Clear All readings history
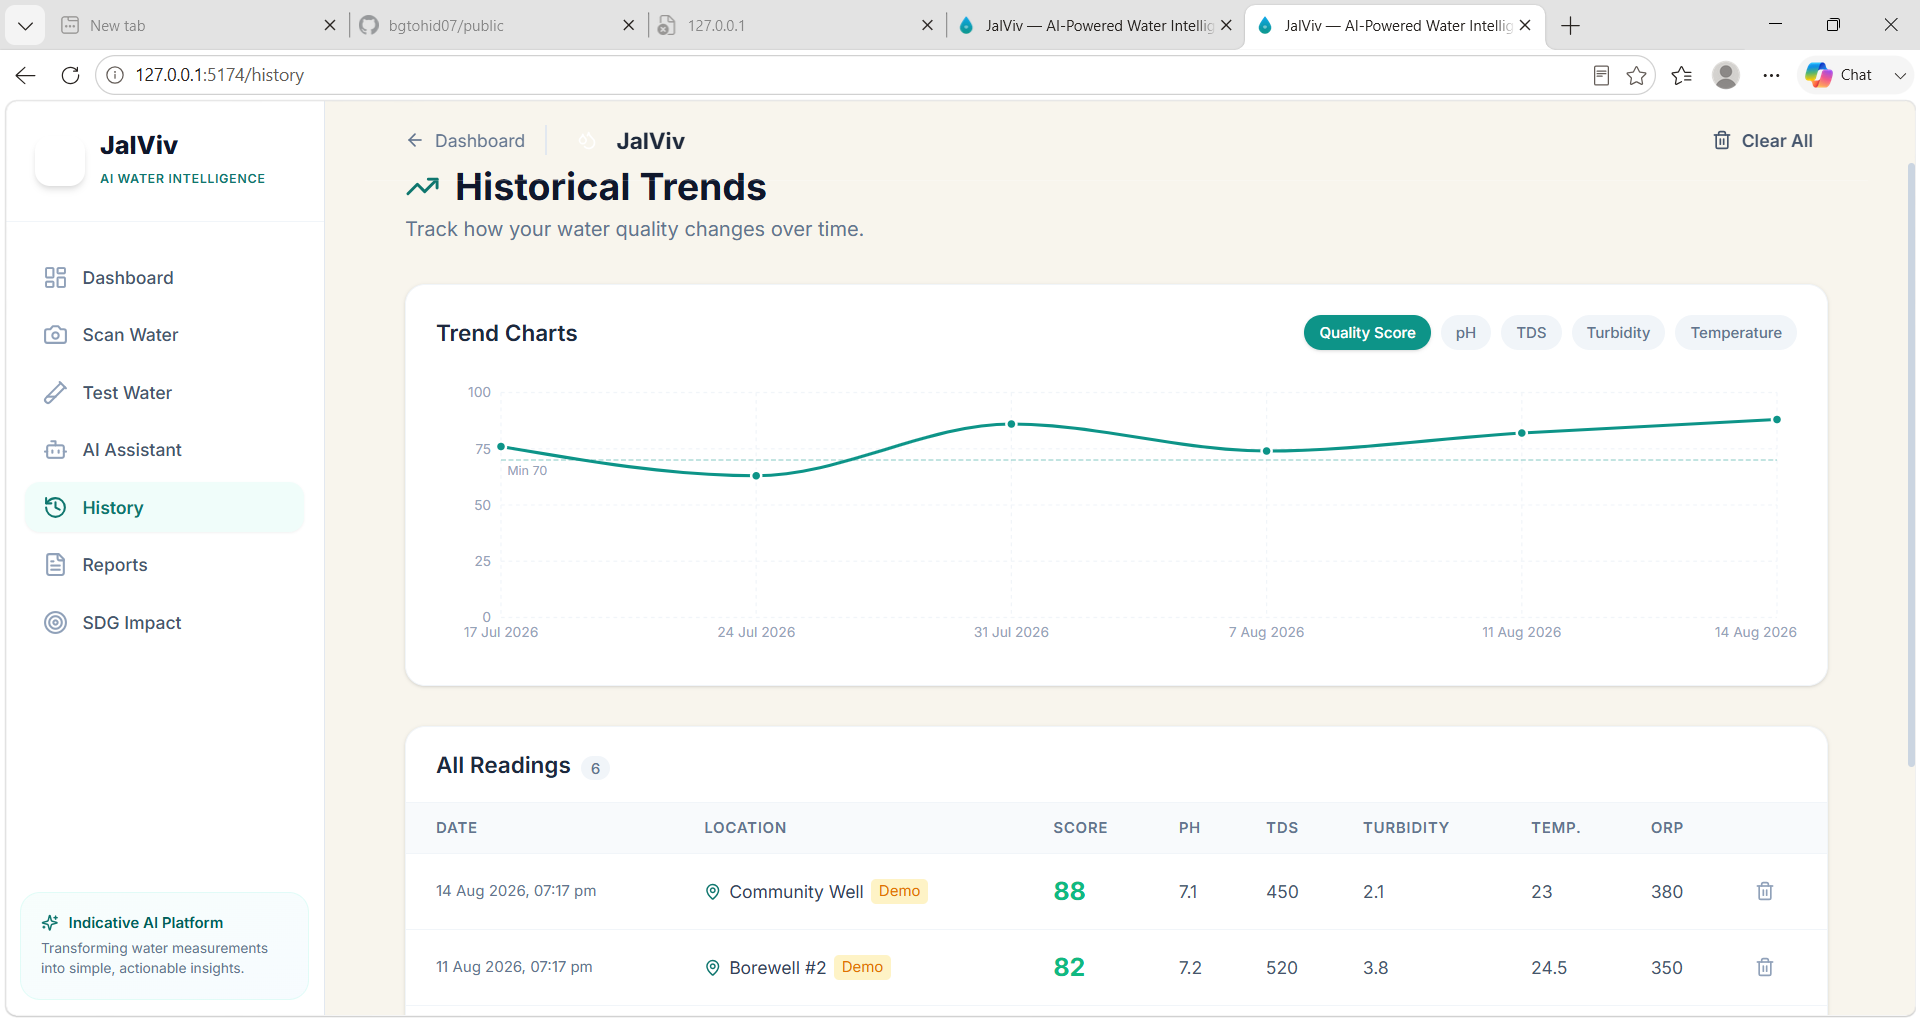This screenshot has width=1920, height=1020. point(1763,141)
